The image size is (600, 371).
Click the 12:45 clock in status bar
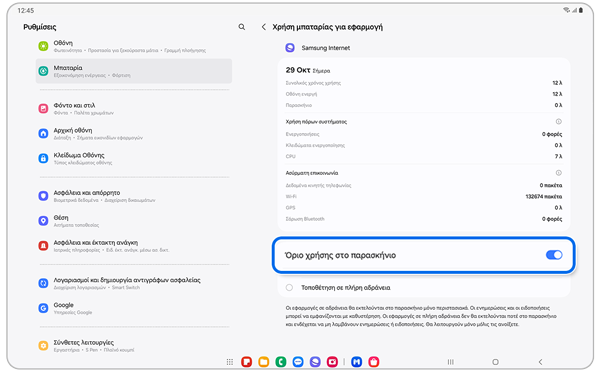pyautogui.click(x=26, y=10)
